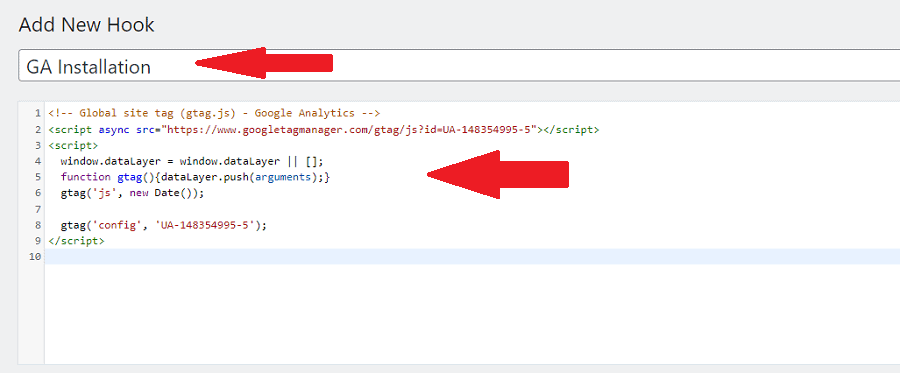The image size is (900, 373).
Task: Click line number 7 in the gutter
Action: [x=38, y=209]
